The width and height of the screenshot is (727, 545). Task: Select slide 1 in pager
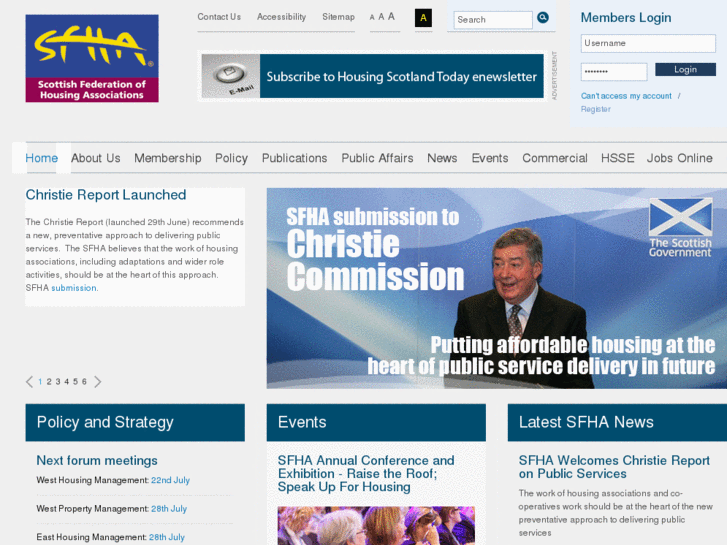click(40, 382)
